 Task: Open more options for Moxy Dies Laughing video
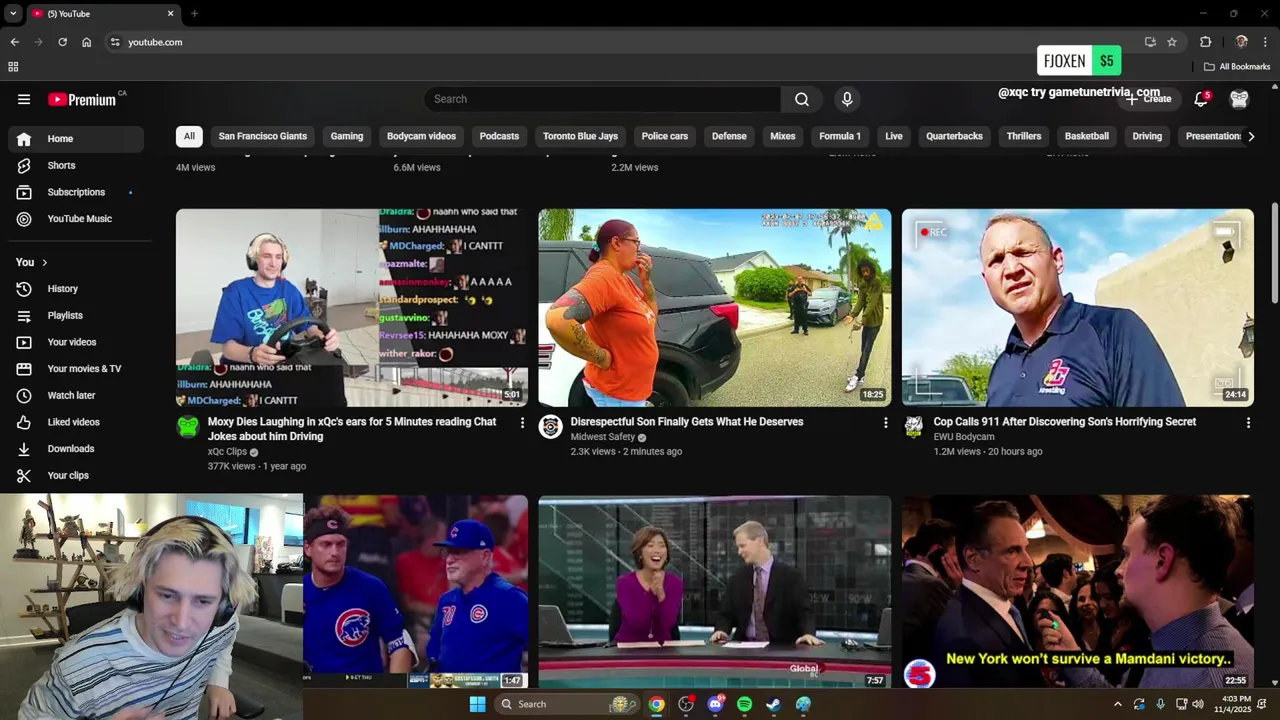pos(522,423)
